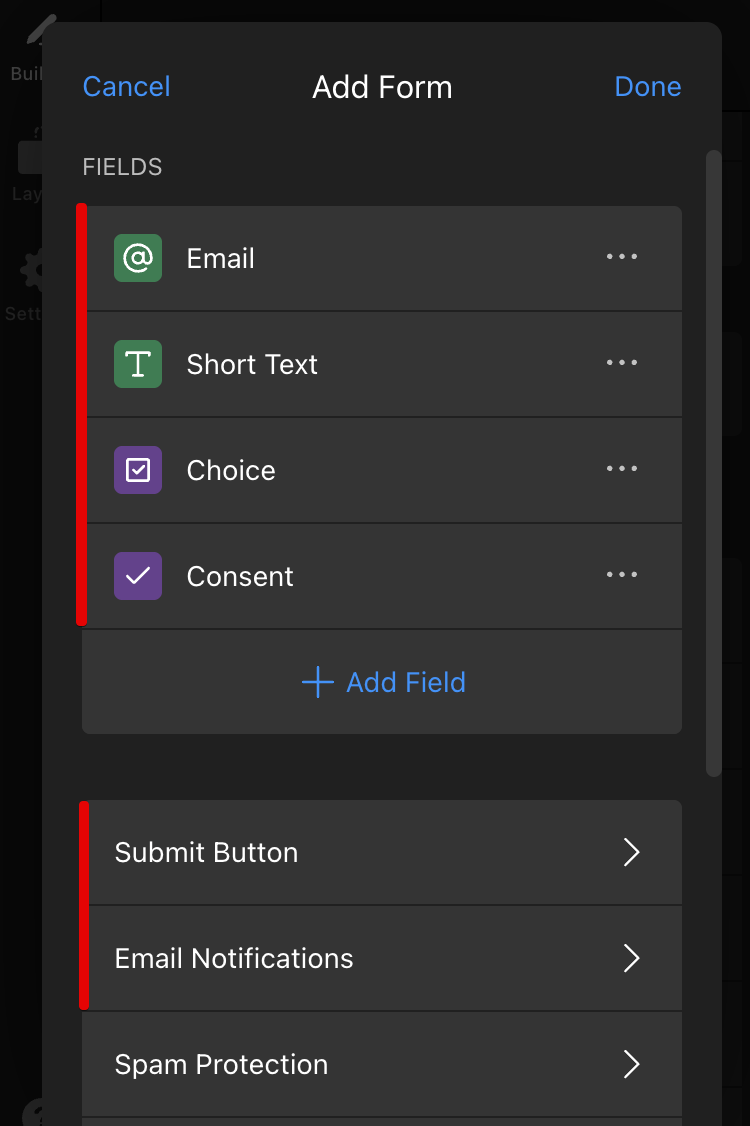Click the Choice field checkbox icon
The height and width of the screenshot is (1126, 750).
click(x=138, y=470)
